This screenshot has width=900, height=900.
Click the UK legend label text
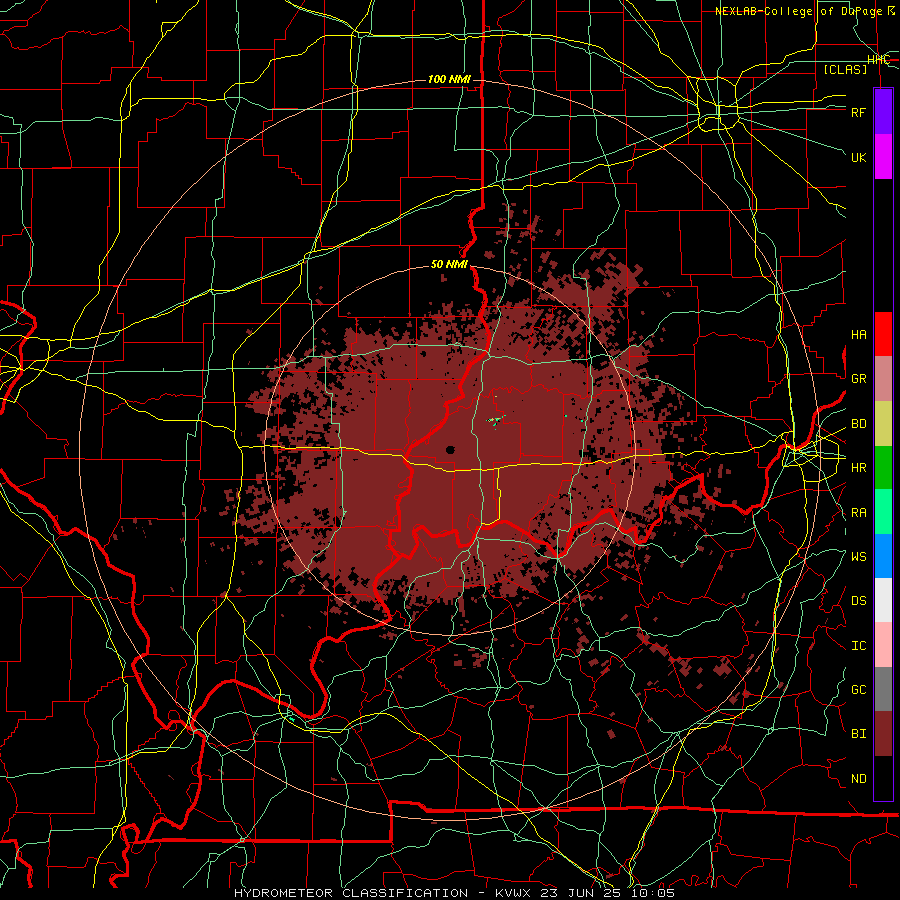[x=858, y=157]
